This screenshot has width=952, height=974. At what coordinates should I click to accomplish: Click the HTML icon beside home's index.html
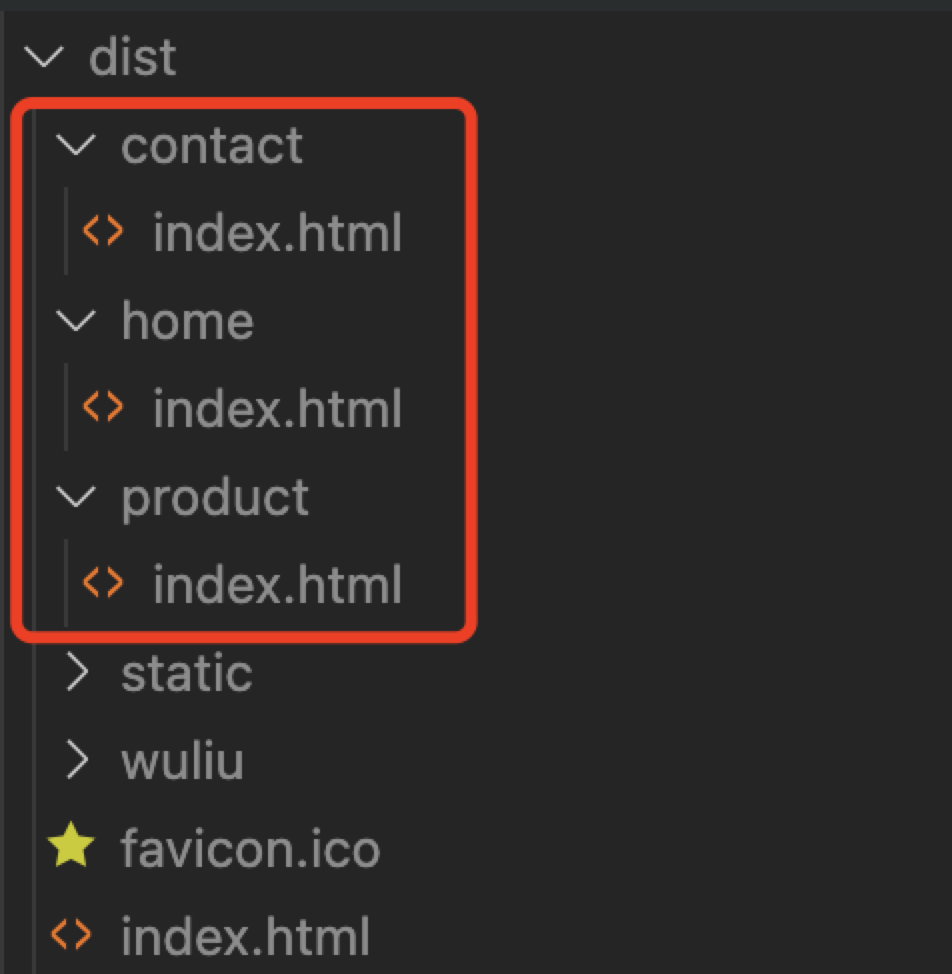point(101,407)
